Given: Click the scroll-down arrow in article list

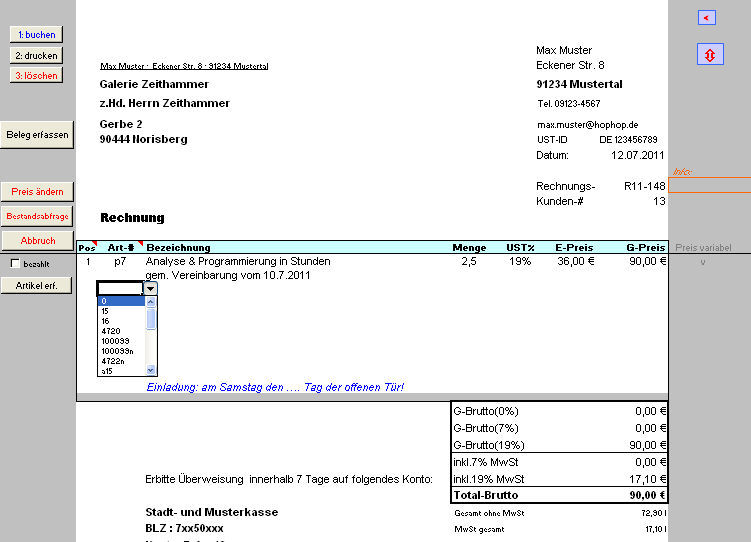Looking at the screenshot, I should pyautogui.click(x=152, y=369).
